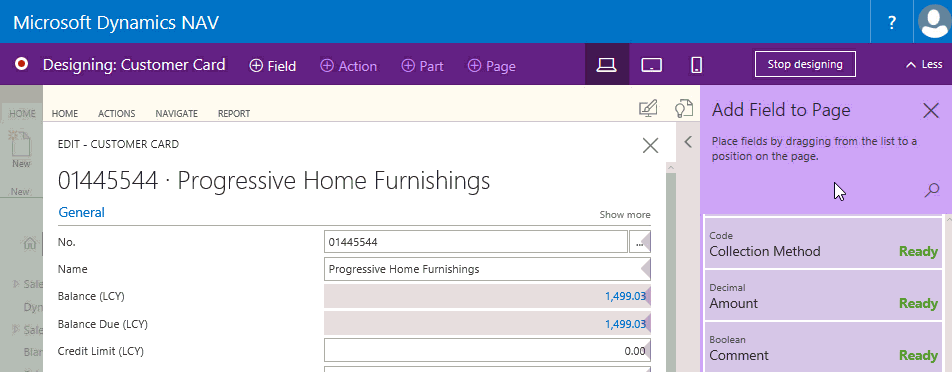Collapse side pane with left chevron
Viewport: 952px width, 372px height.
pos(688,142)
